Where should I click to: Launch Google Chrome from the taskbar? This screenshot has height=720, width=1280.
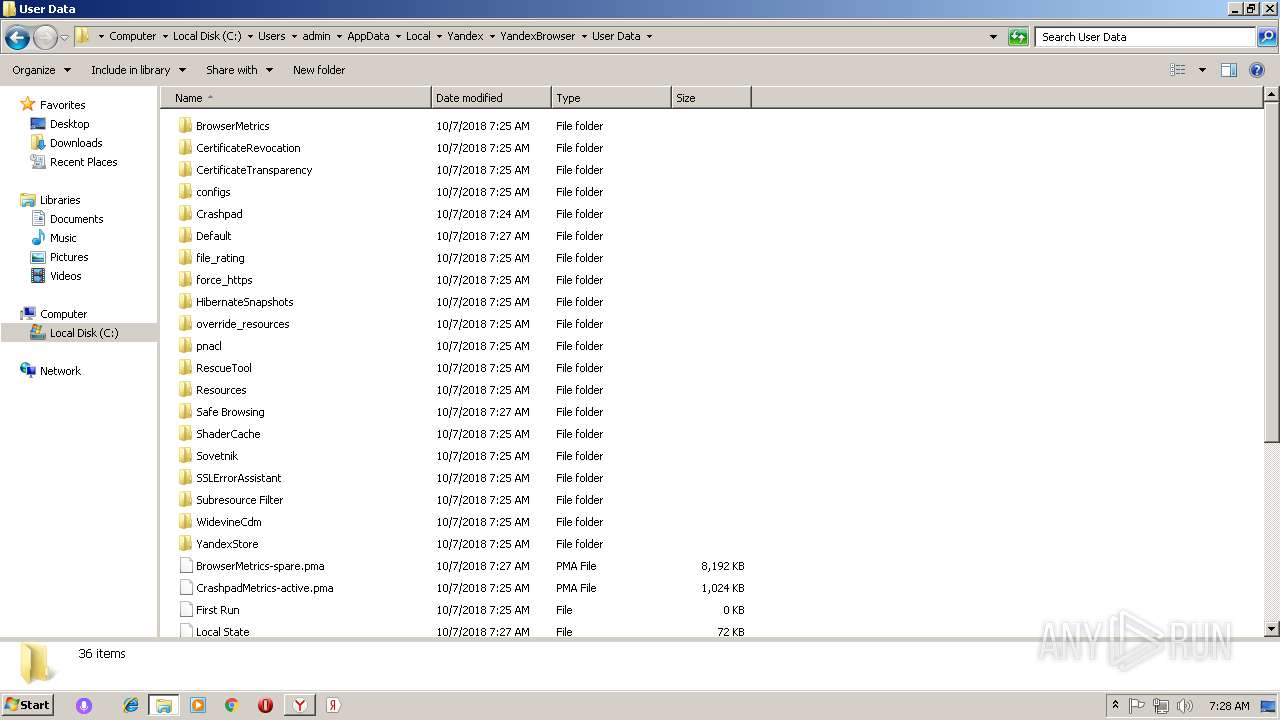click(x=231, y=705)
